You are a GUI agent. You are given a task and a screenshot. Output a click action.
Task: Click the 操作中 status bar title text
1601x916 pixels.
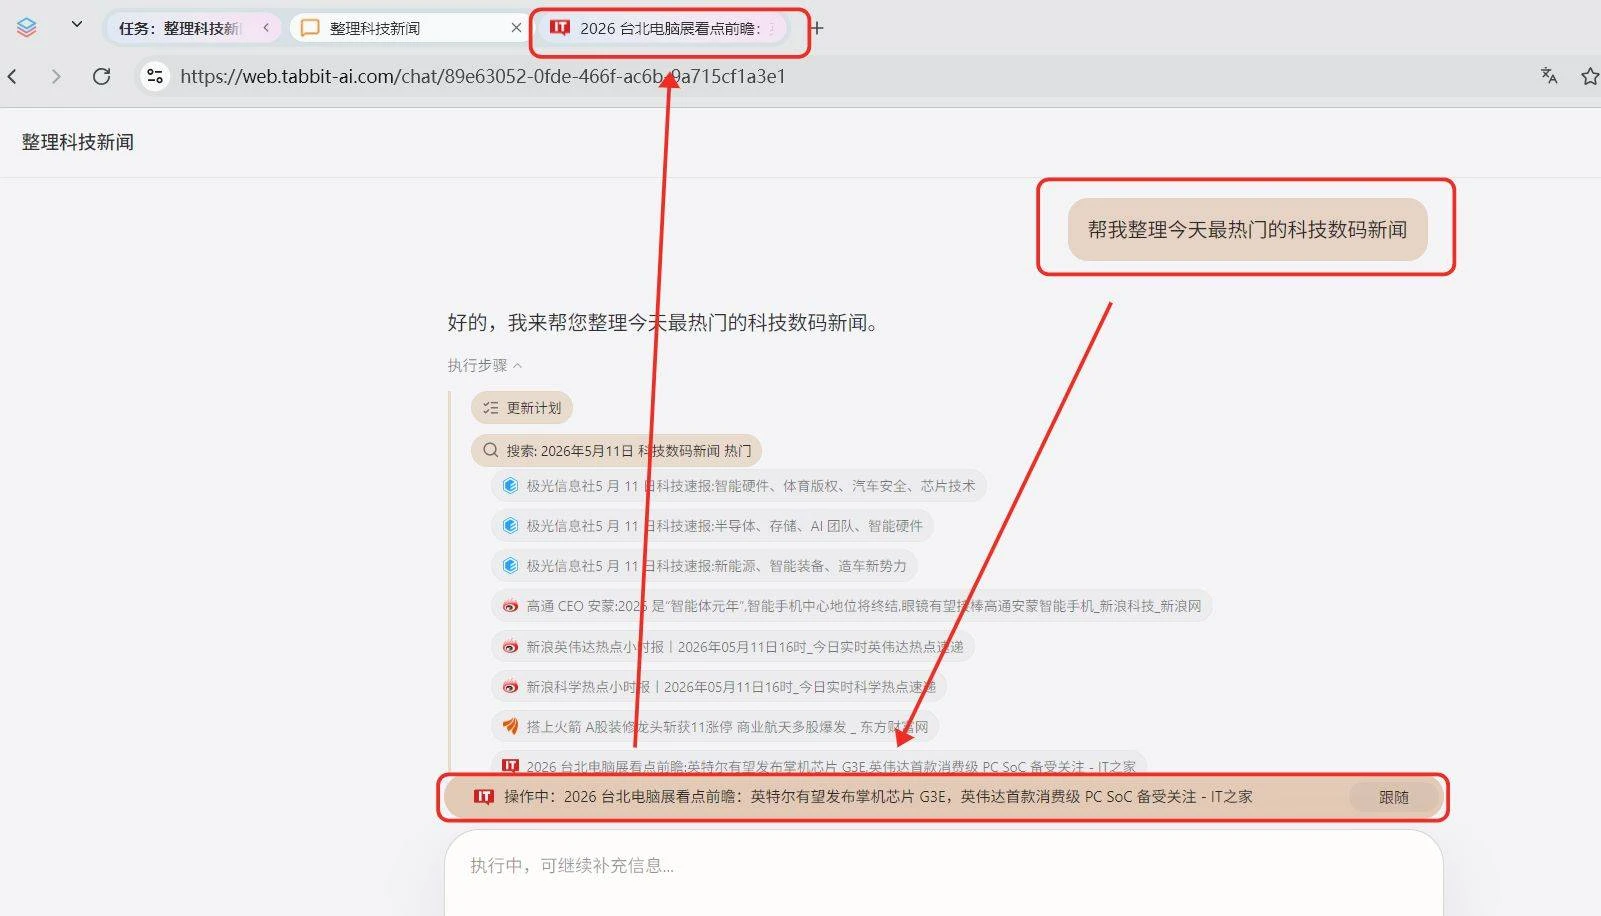(x=878, y=797)
